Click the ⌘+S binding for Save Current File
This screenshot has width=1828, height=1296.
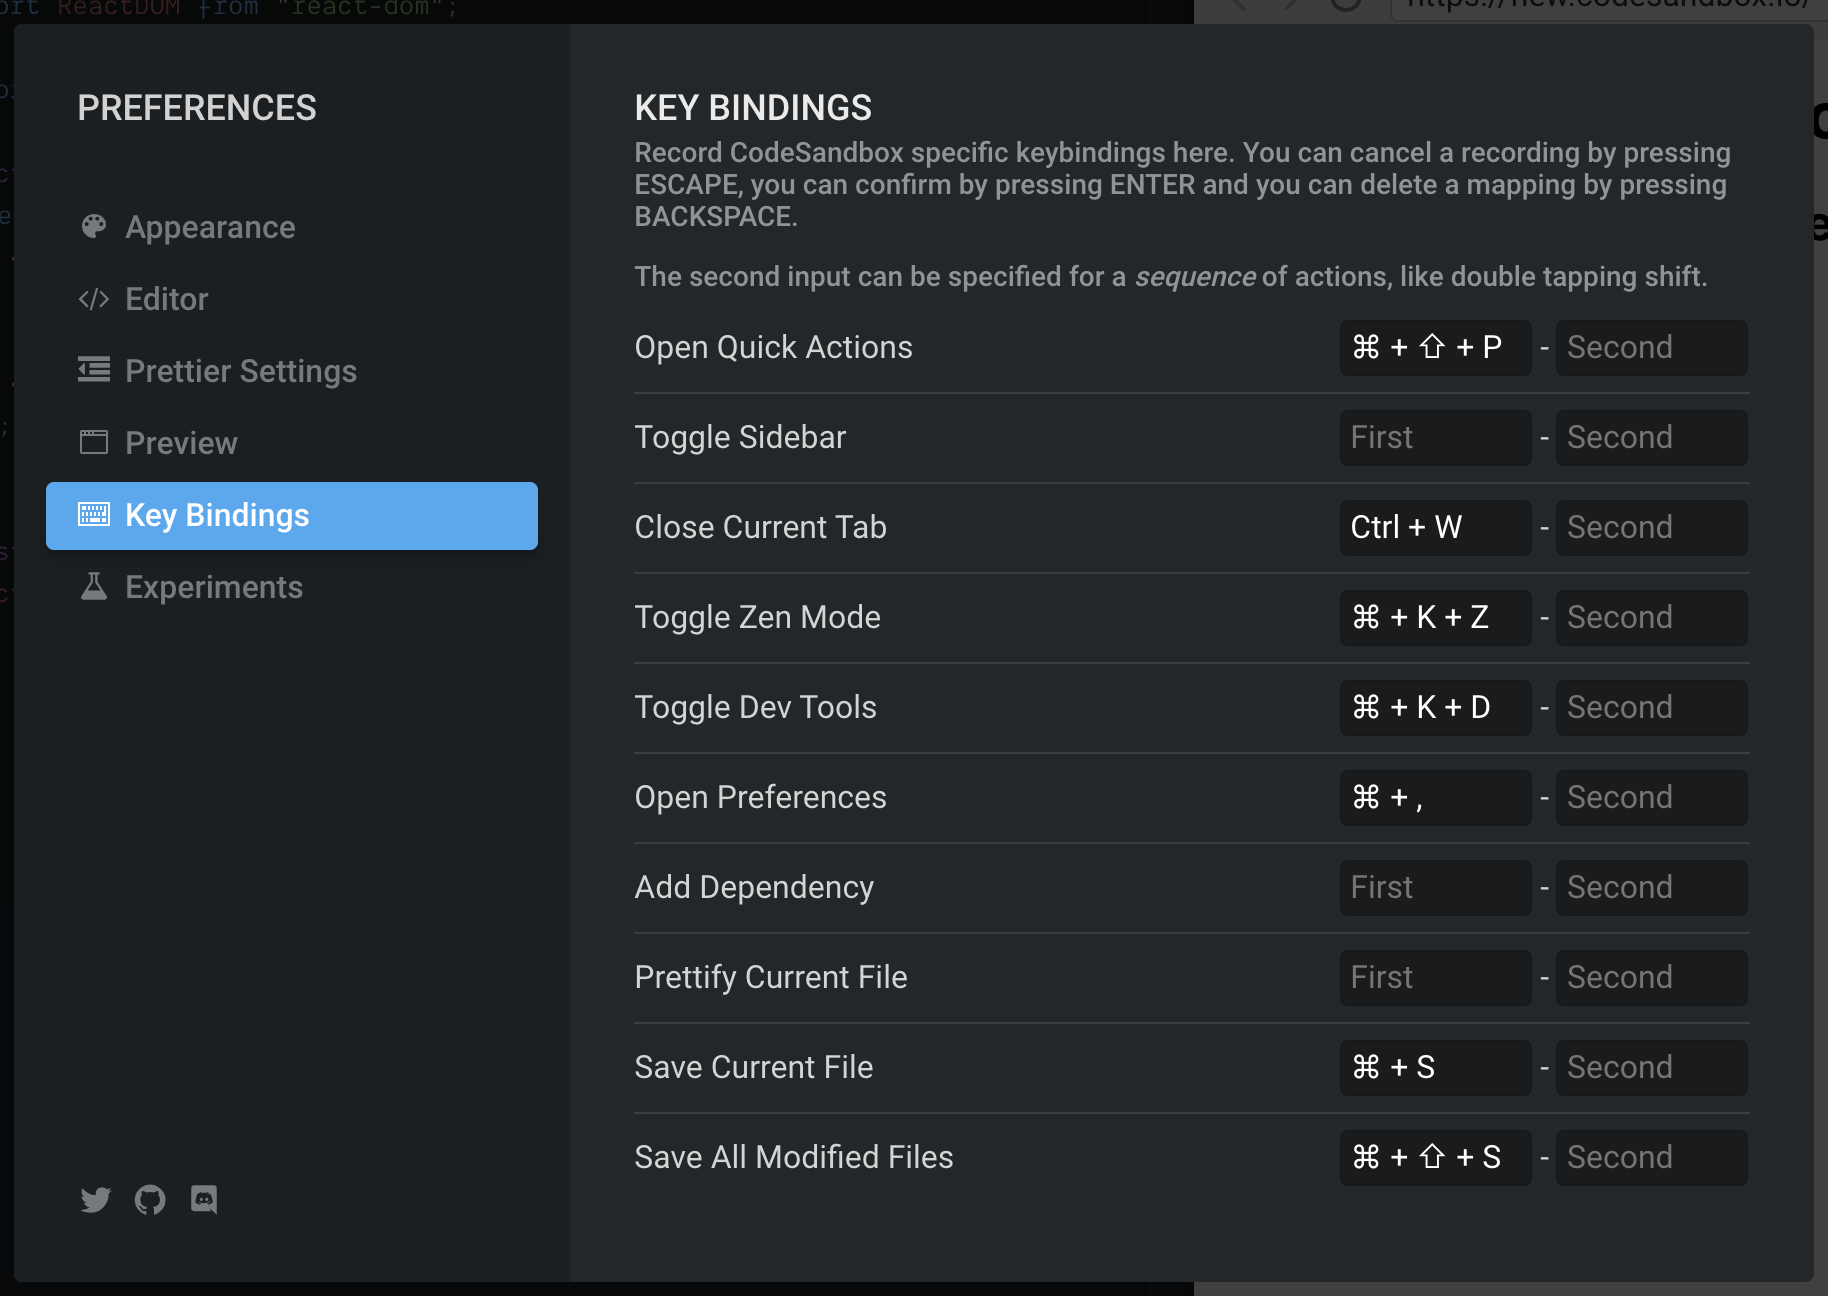1434,1067
